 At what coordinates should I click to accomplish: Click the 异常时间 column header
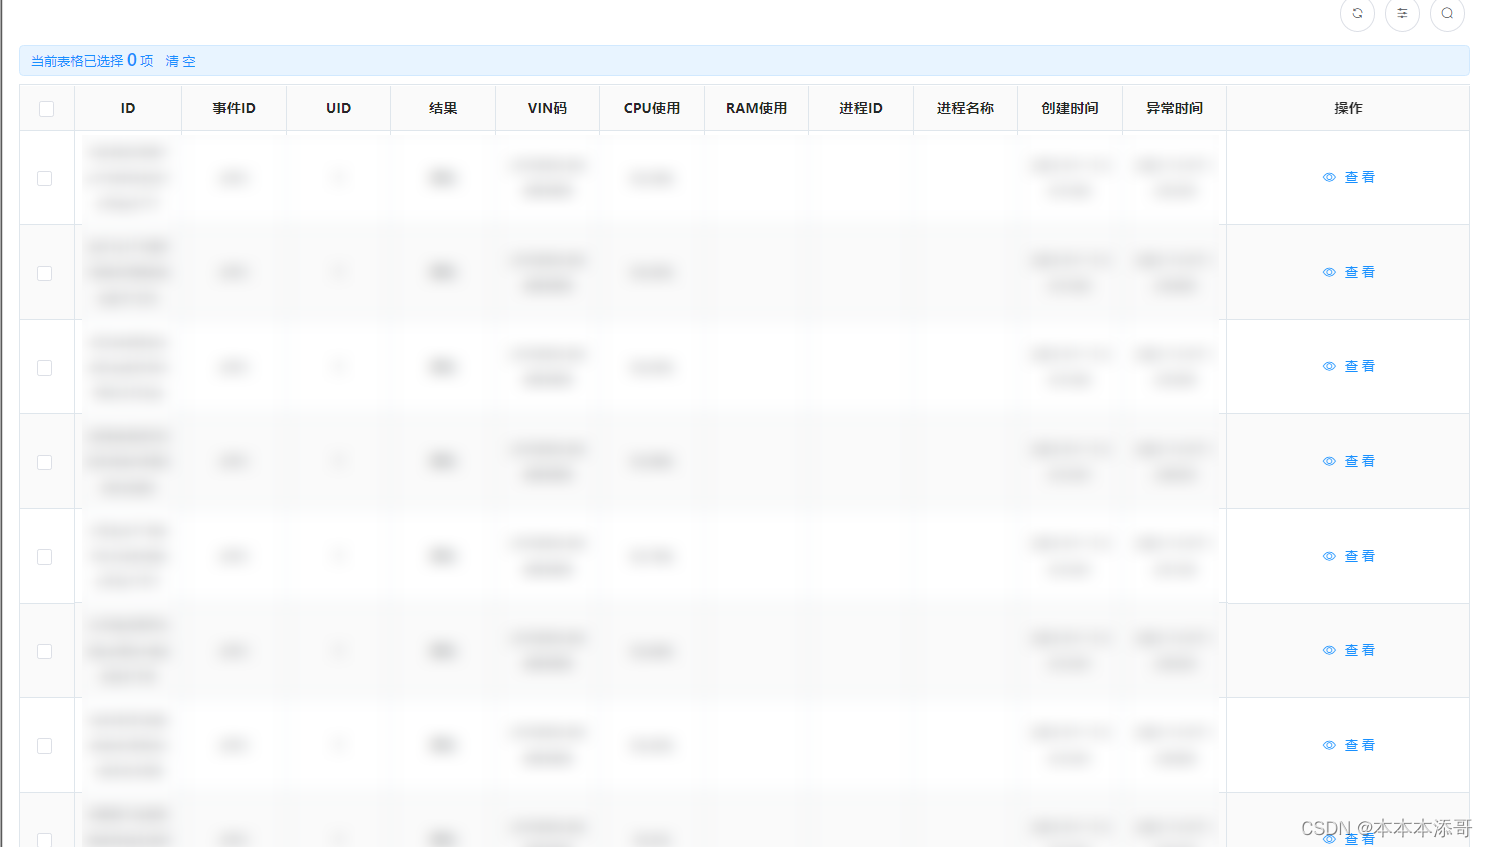pyautogui.click(x=1174, y=108)
